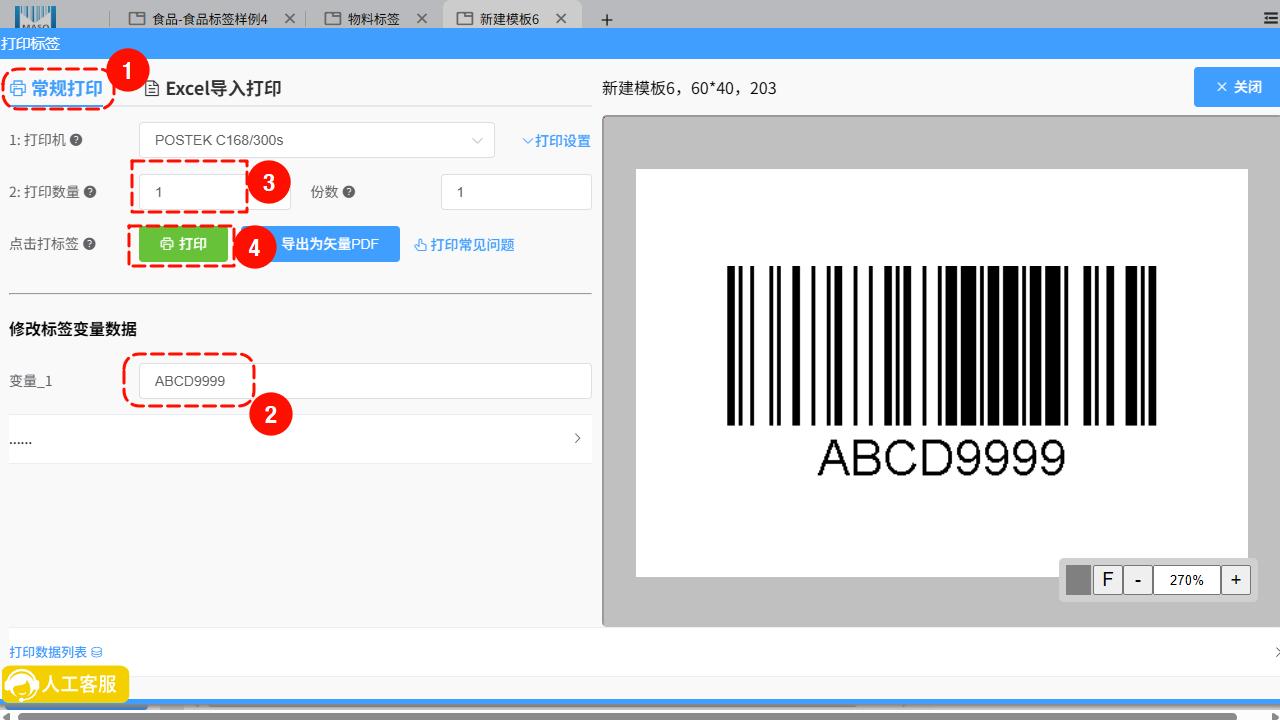Expand the "......" row chevron

pos(577,439)
